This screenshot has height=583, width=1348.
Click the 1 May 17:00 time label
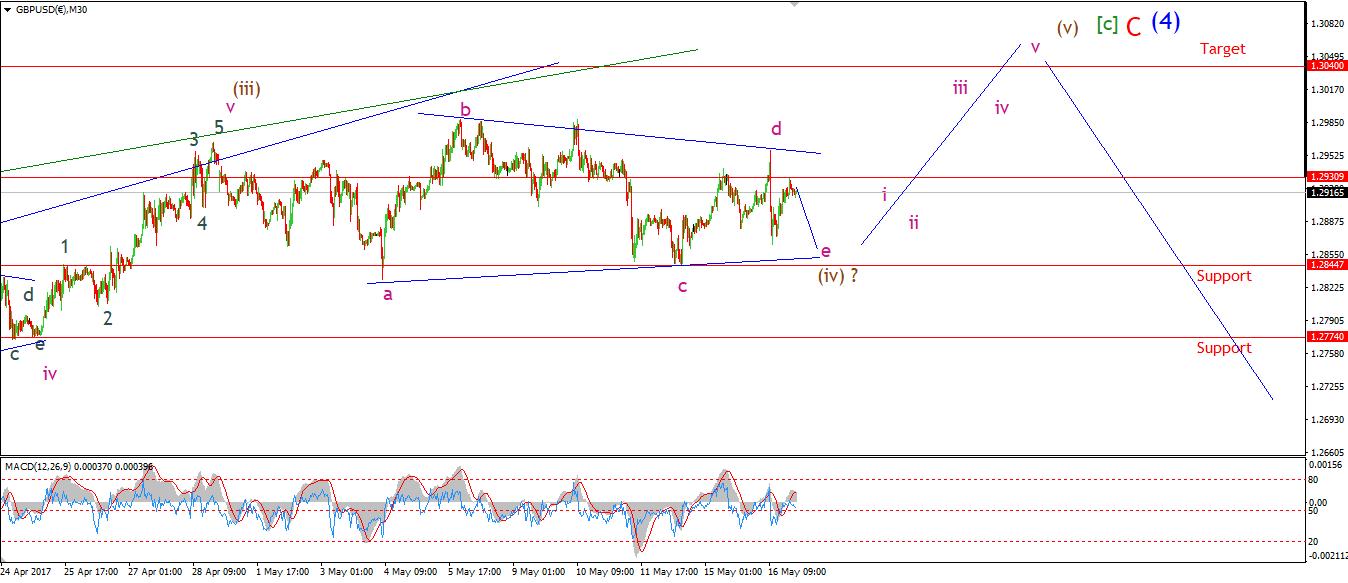284,573
